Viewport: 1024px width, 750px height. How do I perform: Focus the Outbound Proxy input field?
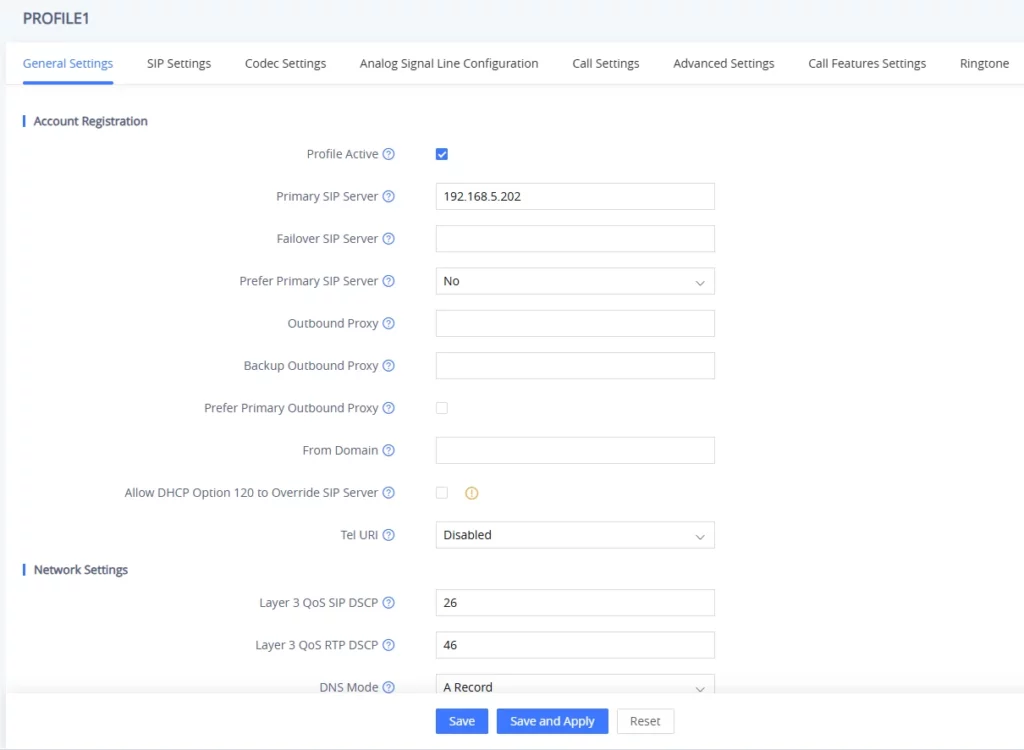[575, 323]
